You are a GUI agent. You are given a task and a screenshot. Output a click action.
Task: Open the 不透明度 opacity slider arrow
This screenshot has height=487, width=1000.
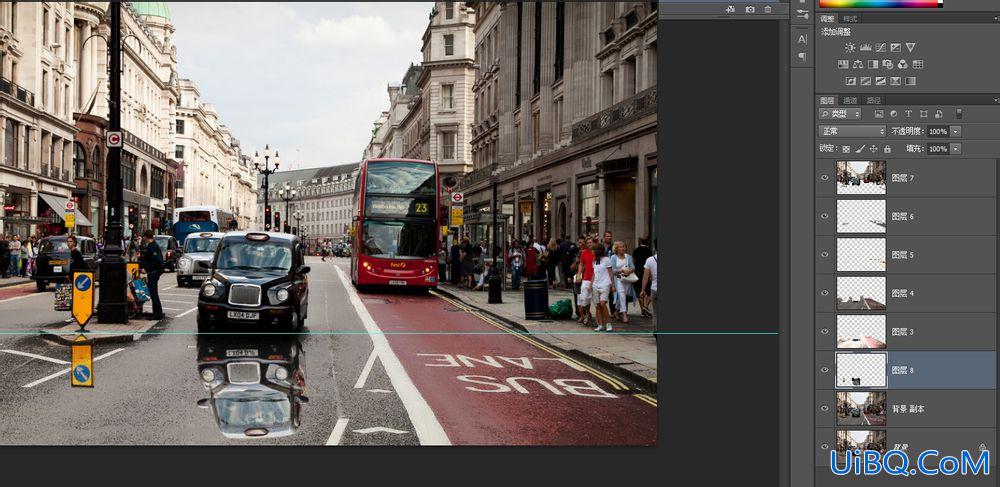click(x=955, y=131)
